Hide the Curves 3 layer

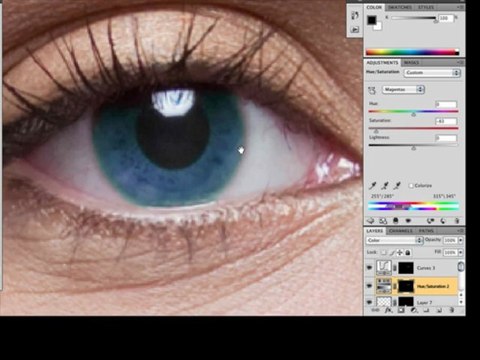pyautogui.click(x=369, y=268)
